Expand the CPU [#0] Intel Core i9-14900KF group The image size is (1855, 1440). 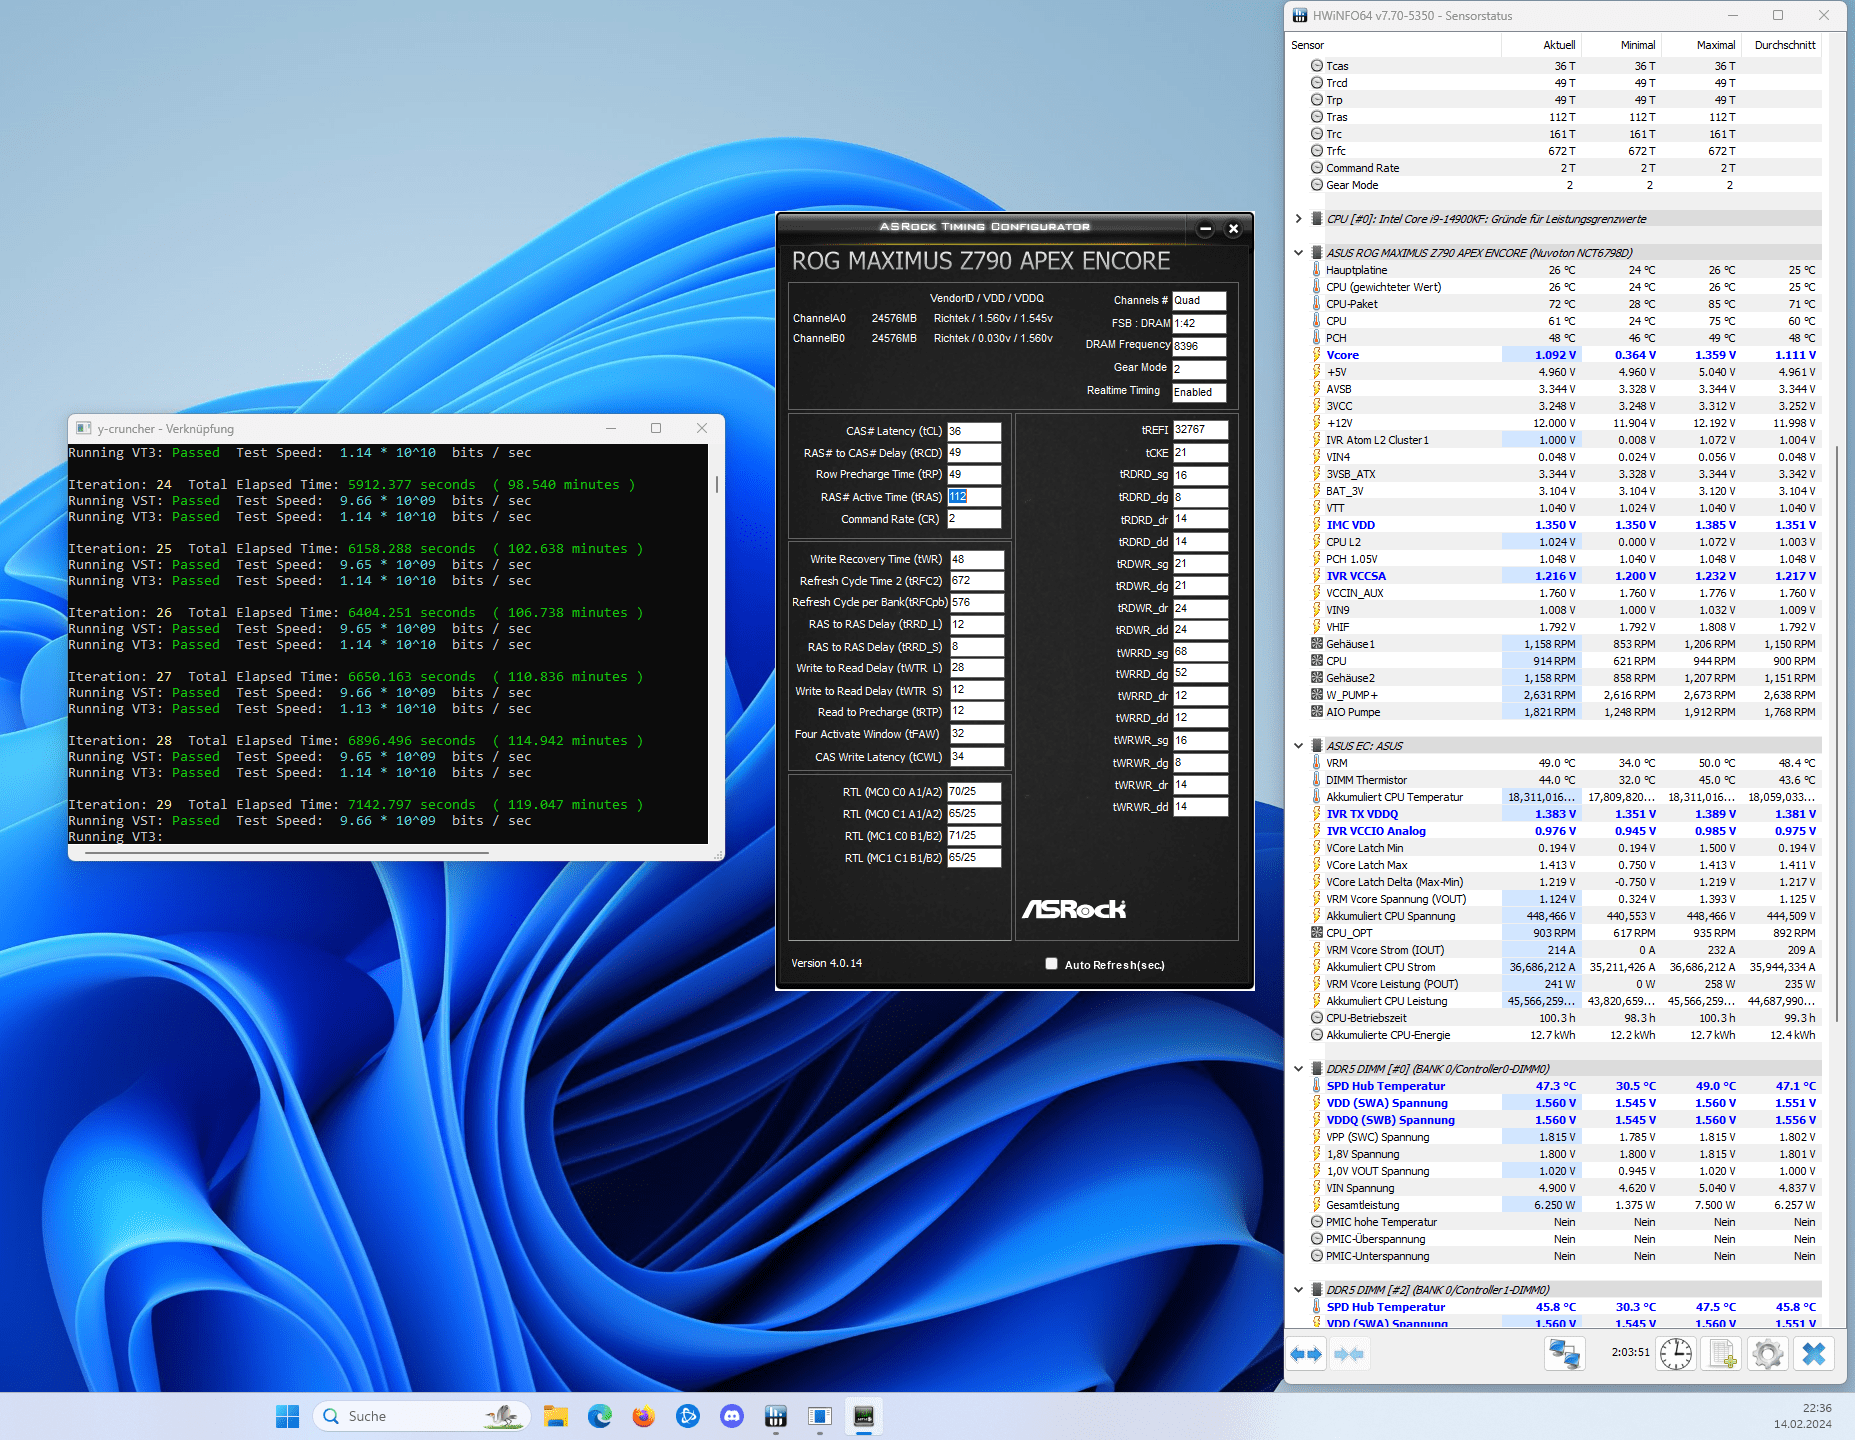coord(1299,219)
